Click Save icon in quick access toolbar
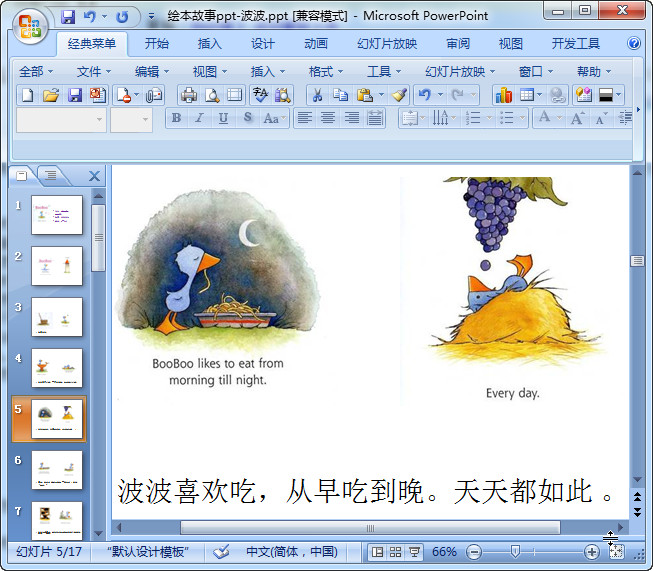 (68, 17)
